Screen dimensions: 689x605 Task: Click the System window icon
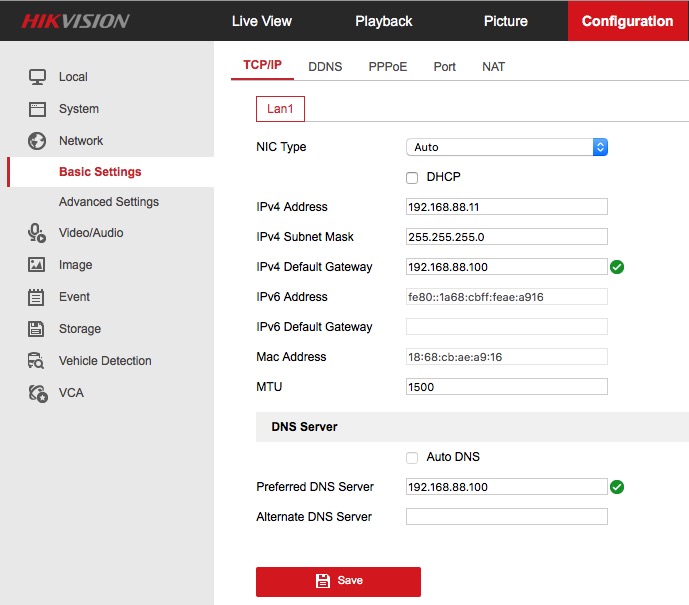point(37,109)
